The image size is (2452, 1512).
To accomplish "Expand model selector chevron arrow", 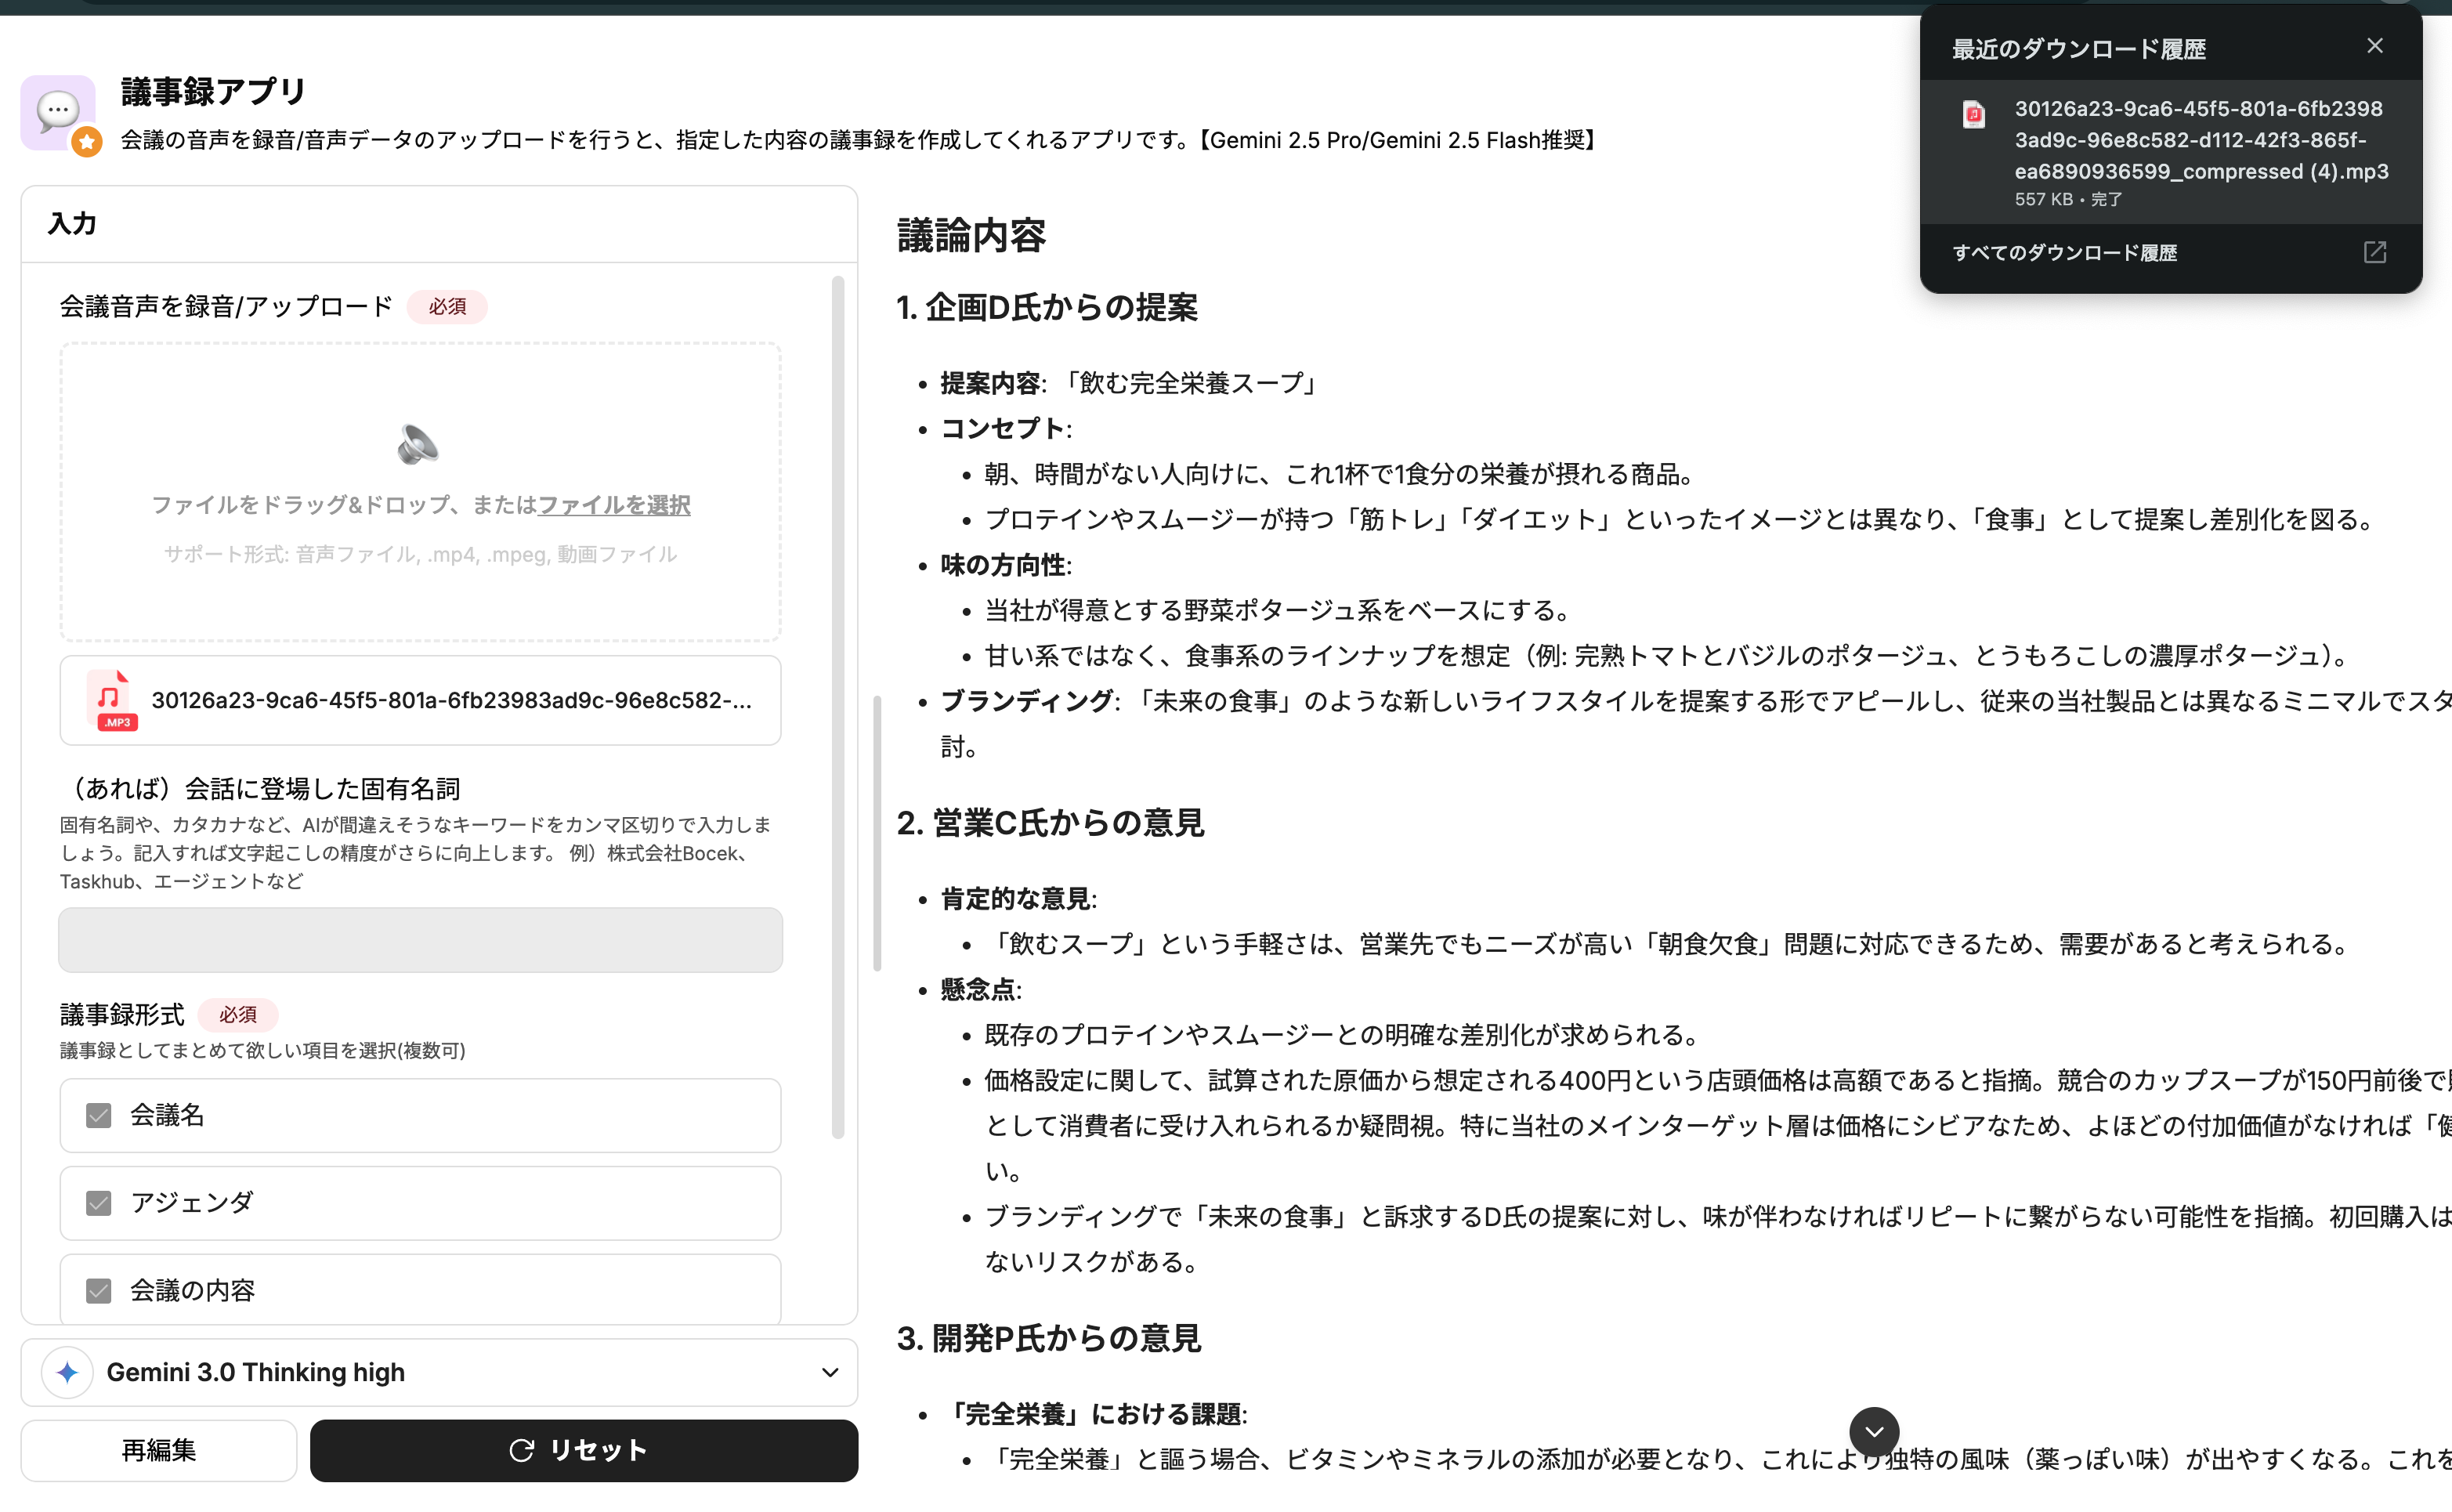I will [x=829, y=1372].
